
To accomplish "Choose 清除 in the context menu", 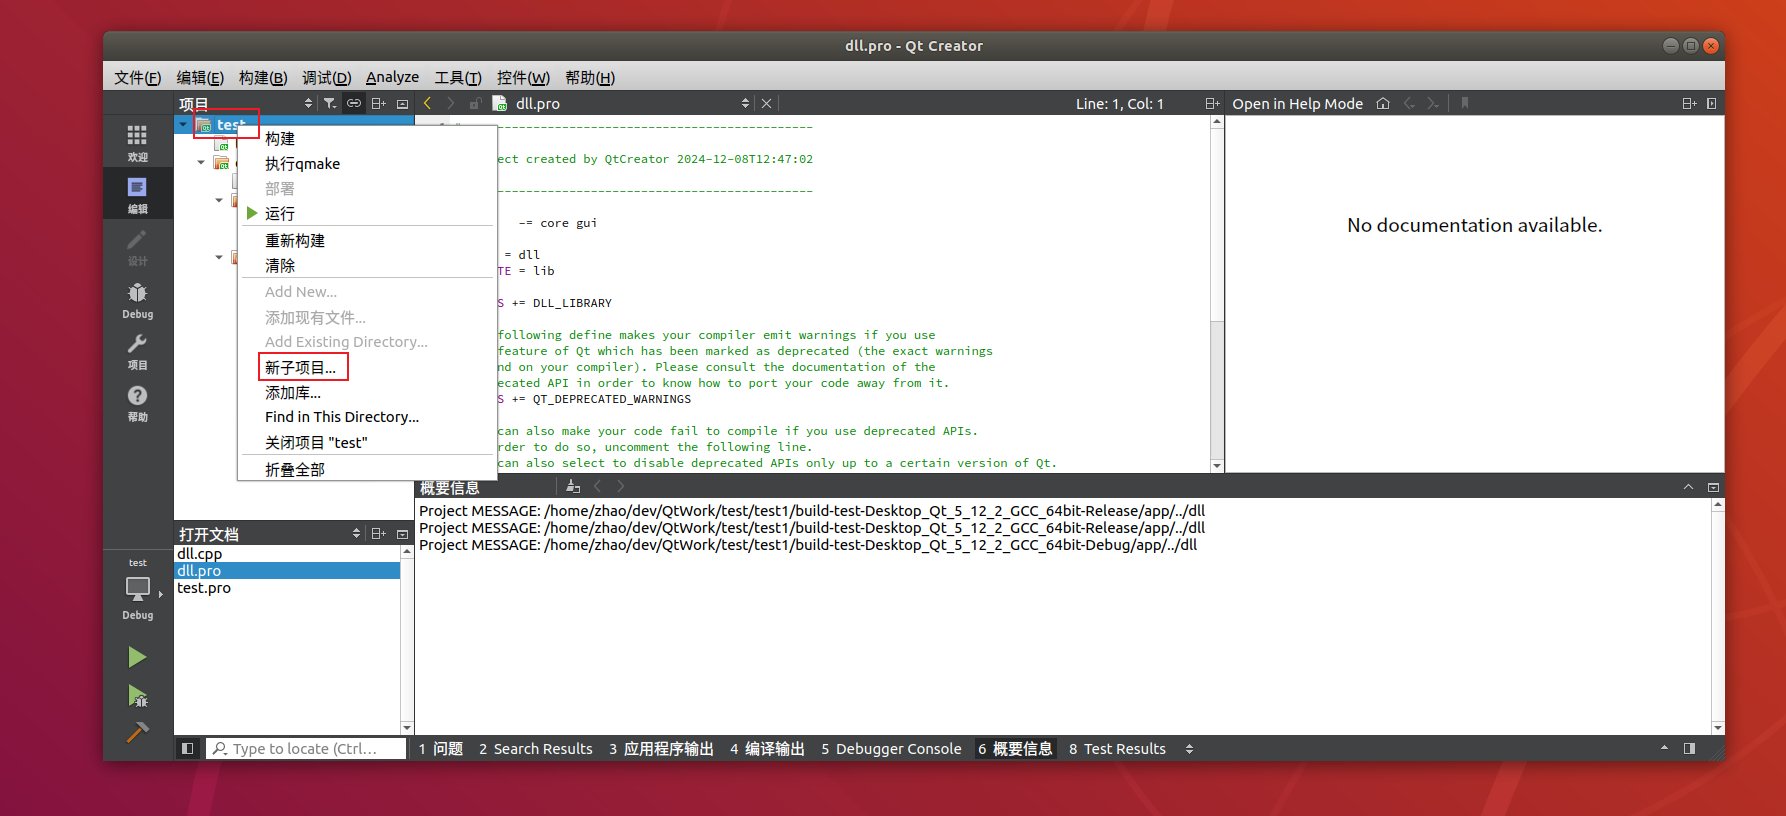I will 367,266.
